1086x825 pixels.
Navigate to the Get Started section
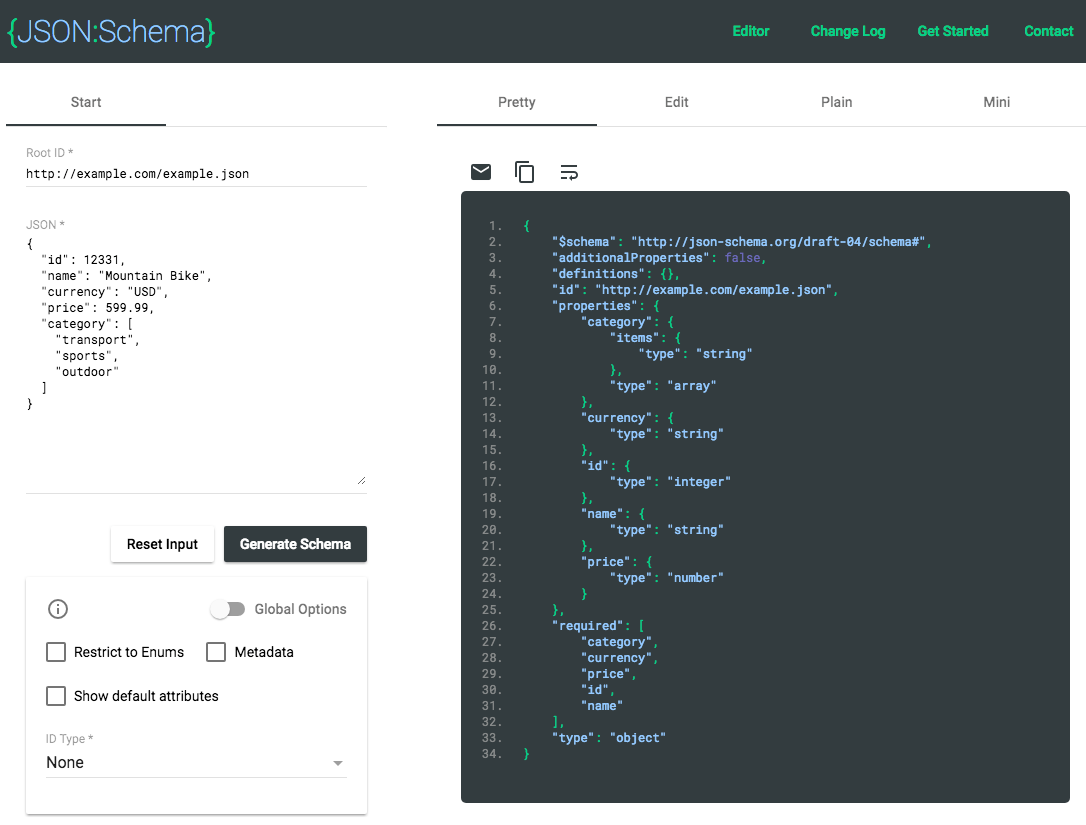pyautogui.click(x=952, y=31)
